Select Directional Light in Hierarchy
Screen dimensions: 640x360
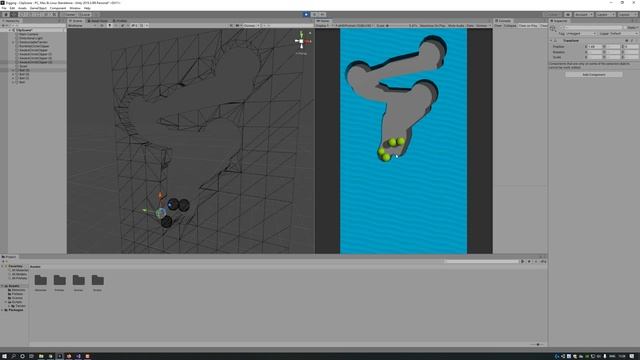tap(31, 38)
